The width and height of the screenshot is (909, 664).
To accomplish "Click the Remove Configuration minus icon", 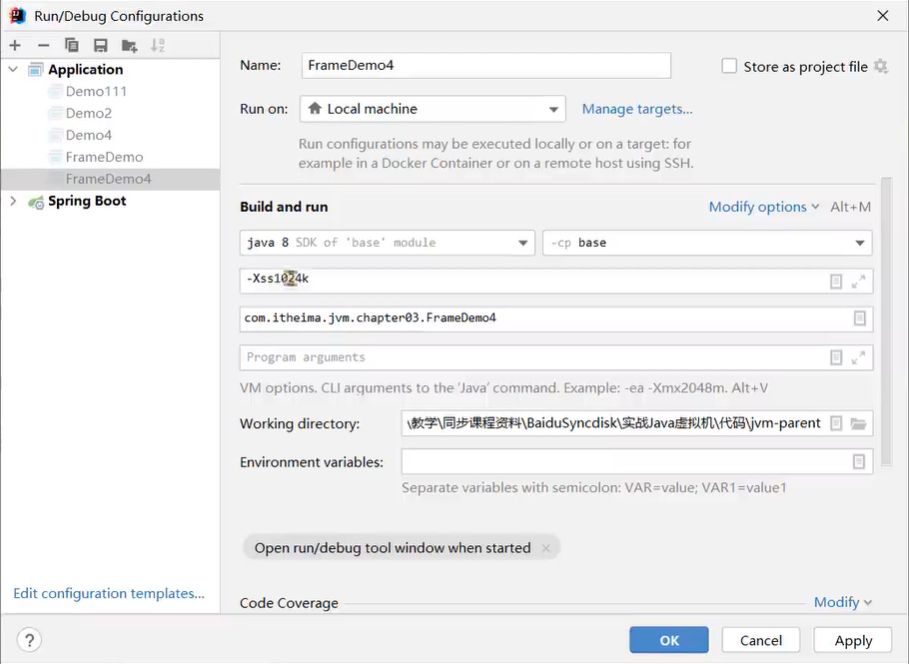I will (x=43, y=45).
